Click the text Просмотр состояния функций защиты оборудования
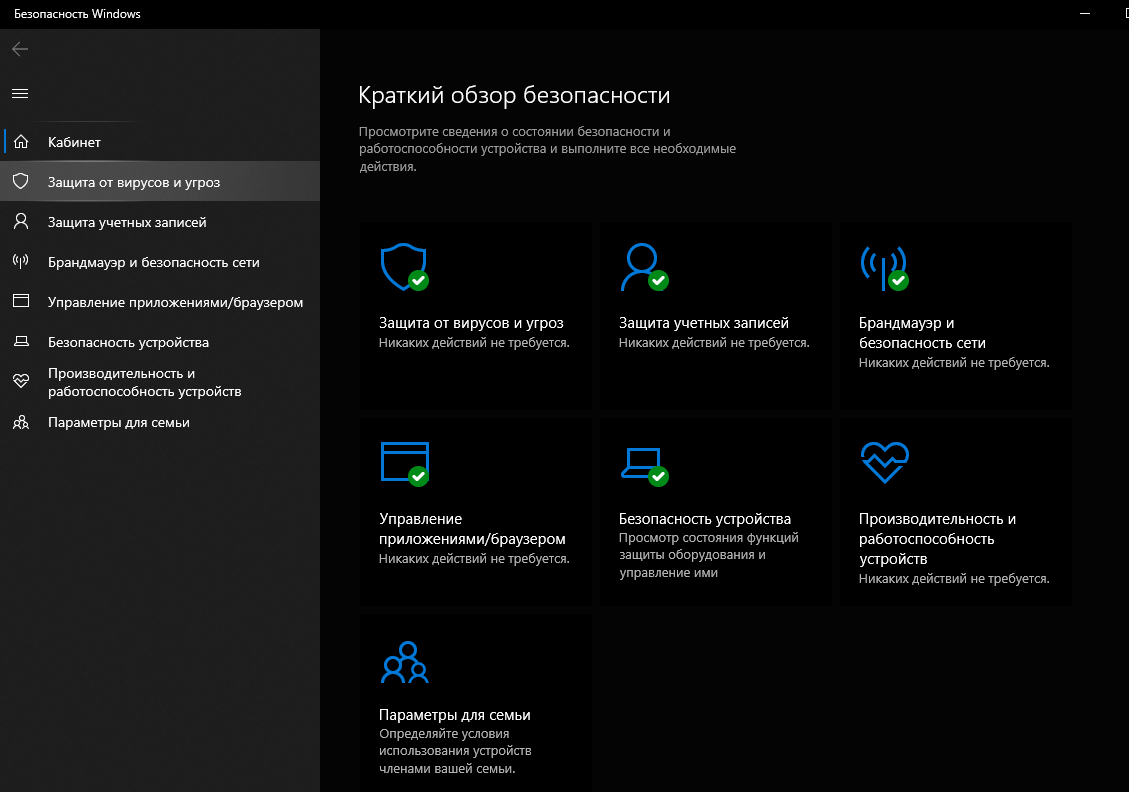 [709, 555]
